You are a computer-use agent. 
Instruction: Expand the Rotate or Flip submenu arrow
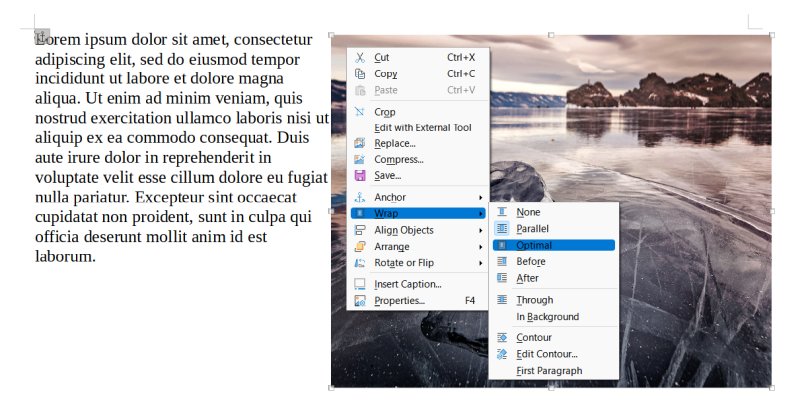click(x=480, y=263)
